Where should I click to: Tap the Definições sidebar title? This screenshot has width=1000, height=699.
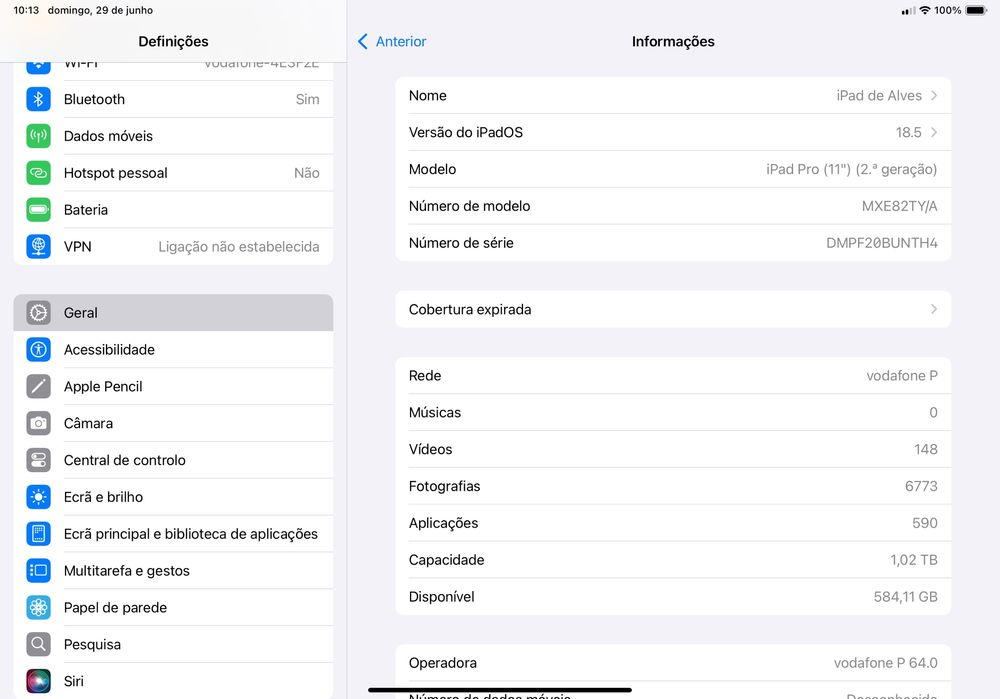point(173,41)
